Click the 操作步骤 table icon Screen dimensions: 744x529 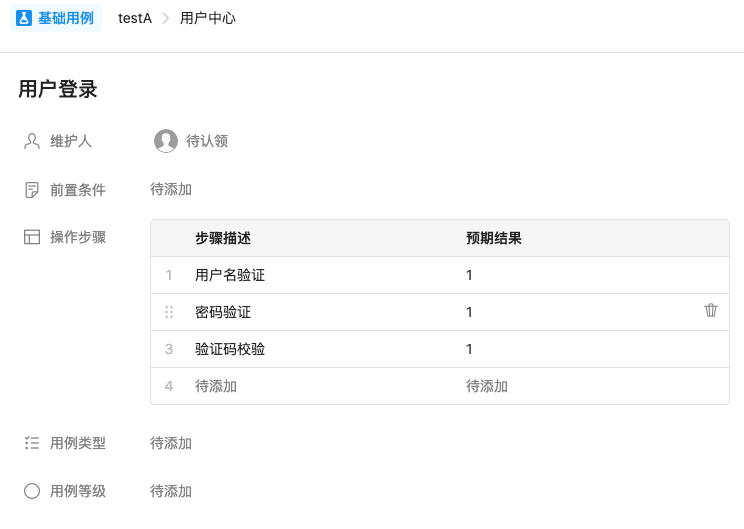click(x=32, y=237)
